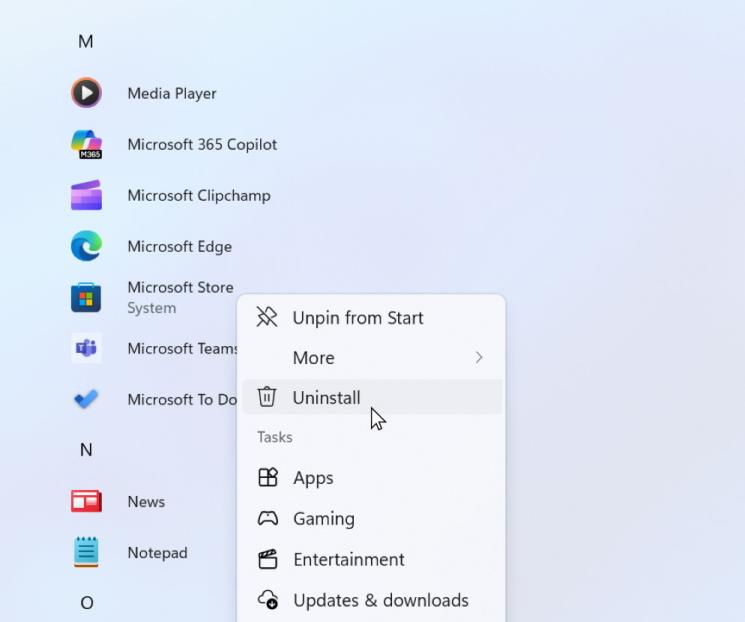Image resolution: width=745 pixels, height=622 pixels.
Task: Choose the Entertainment task entry
Action: click(x=372, y=559)
